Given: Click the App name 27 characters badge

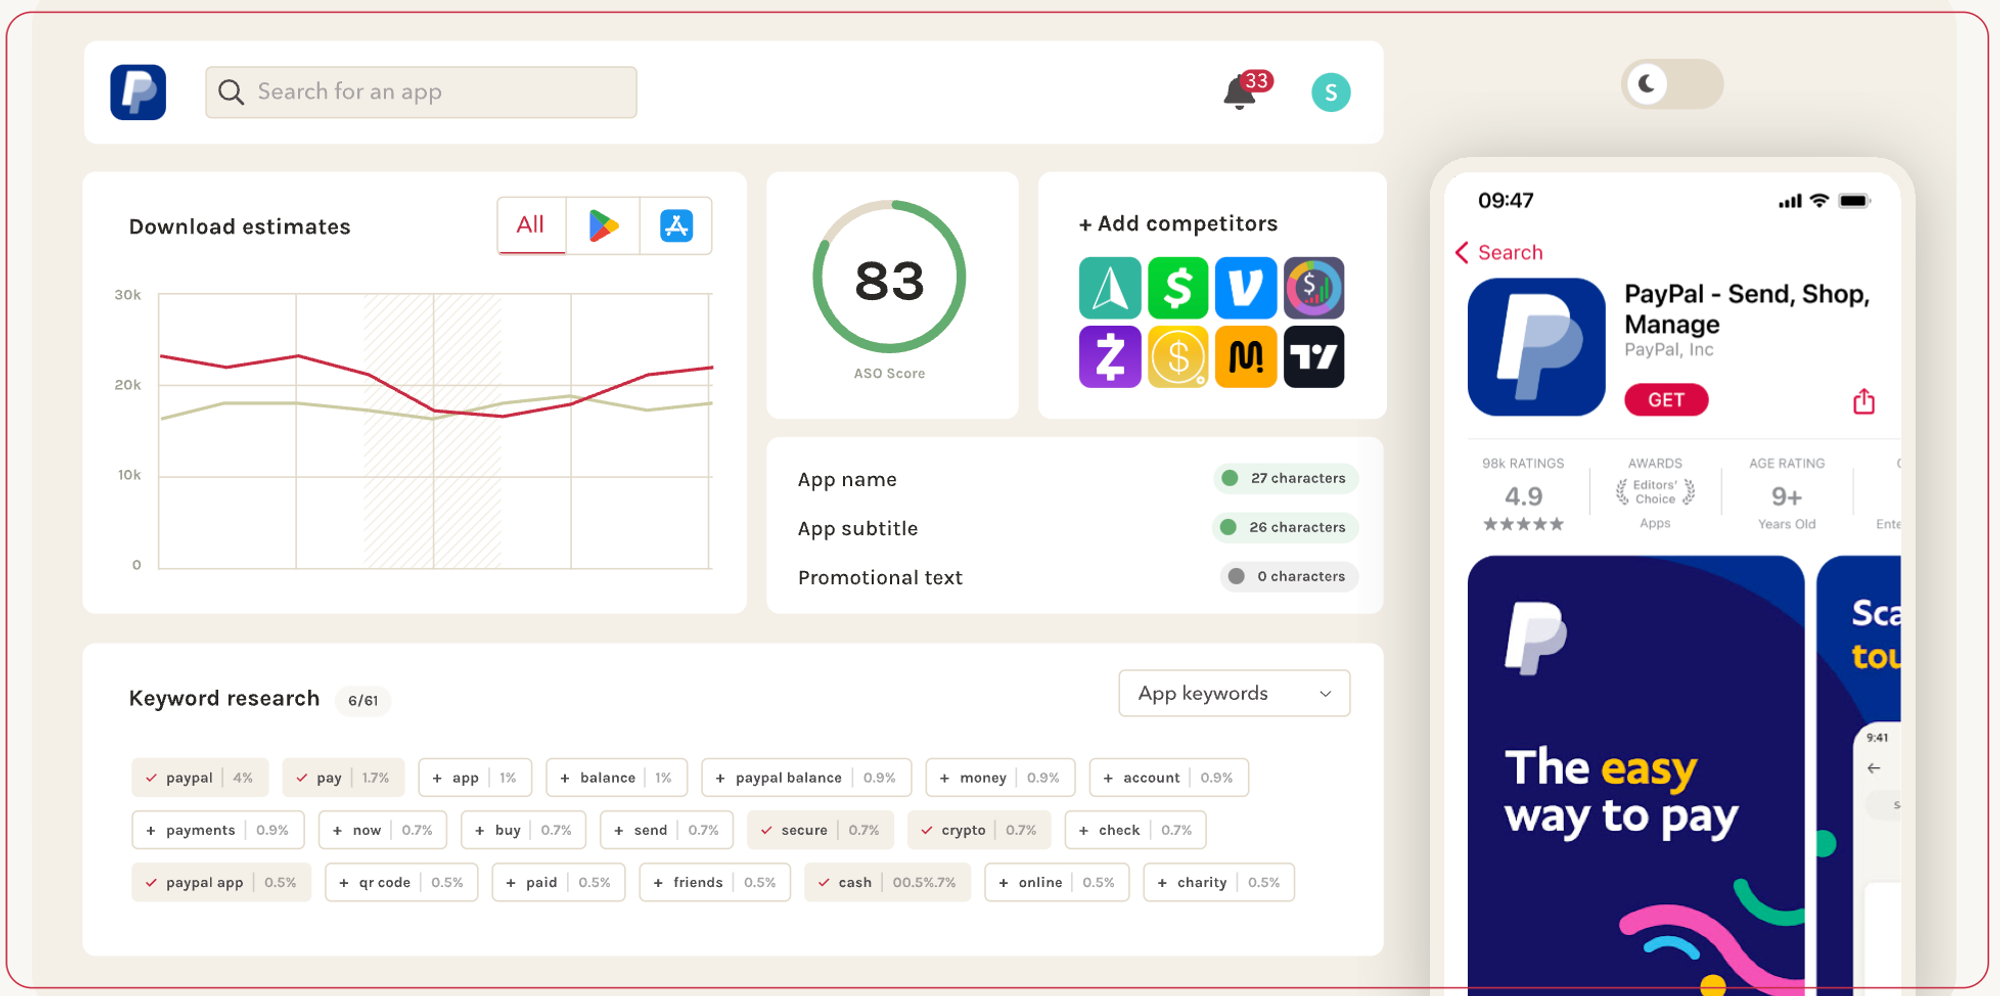Looking at the screenshot, I should coord(1286,478).
